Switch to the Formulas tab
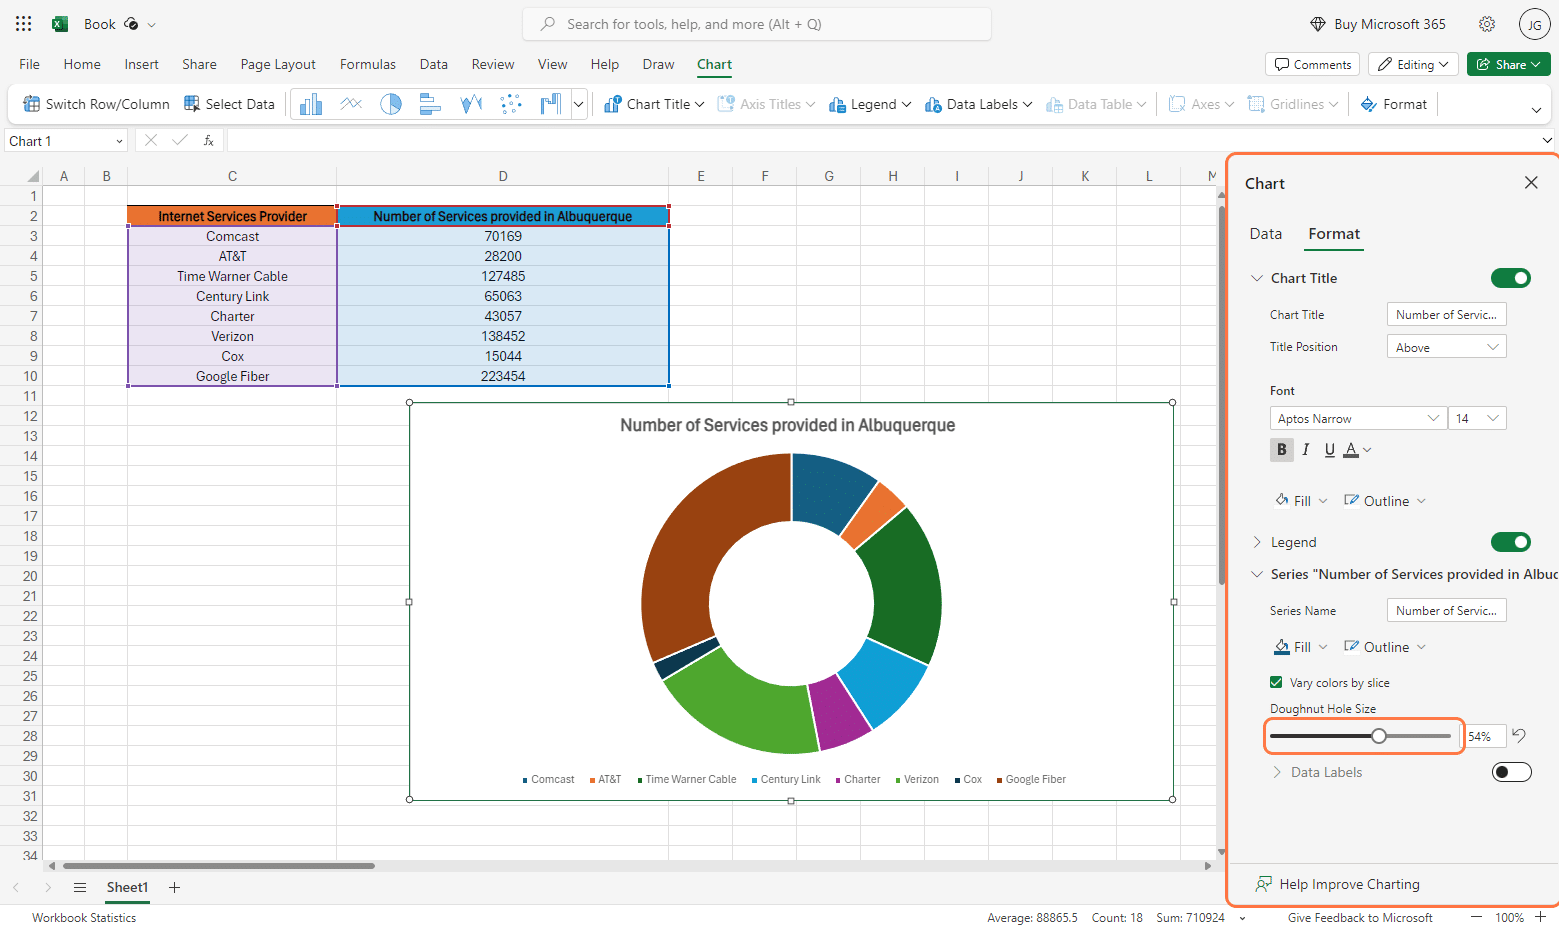The height and width of the screenshot is (927, 1559). [x=368, y=64]
